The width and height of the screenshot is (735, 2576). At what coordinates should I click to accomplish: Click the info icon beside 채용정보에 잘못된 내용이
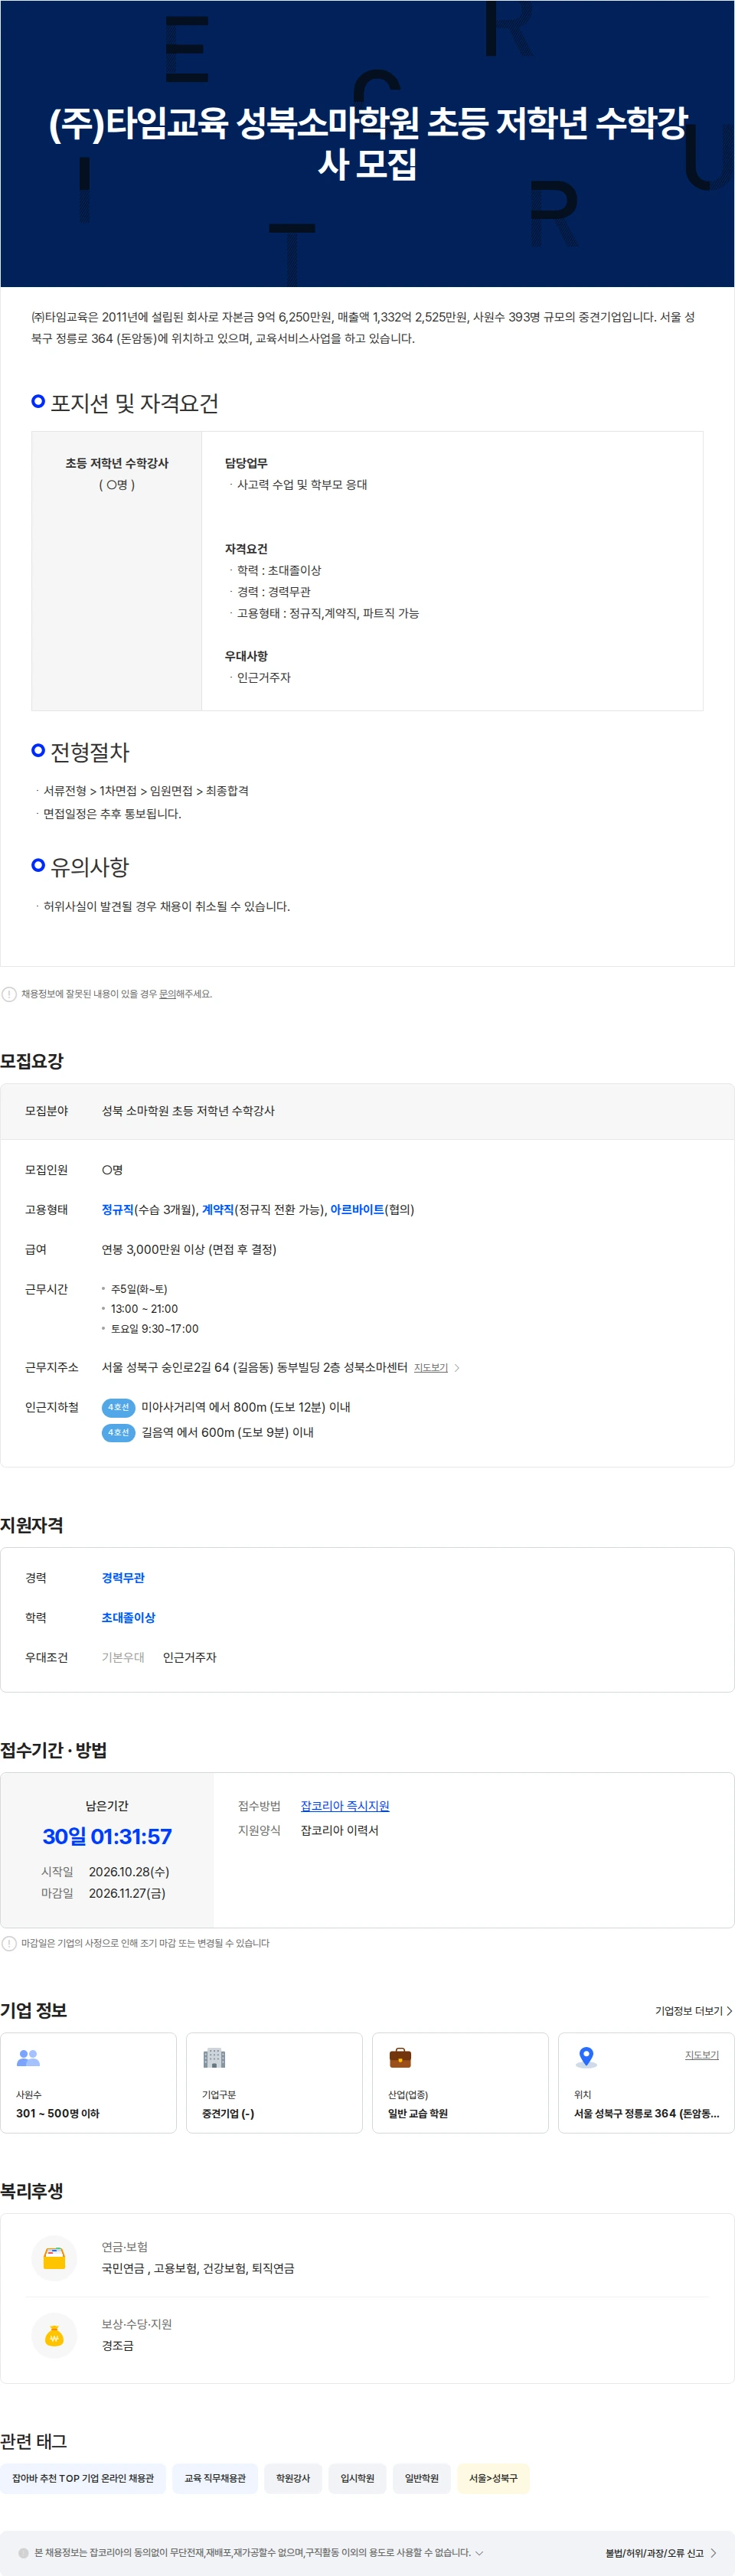(x=9, y=994)
